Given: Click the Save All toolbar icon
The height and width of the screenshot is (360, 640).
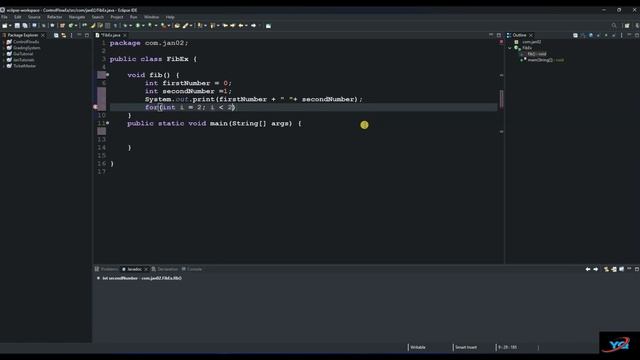Looking at the screenshot, I should pyautogui.click(x=24, y=26).
